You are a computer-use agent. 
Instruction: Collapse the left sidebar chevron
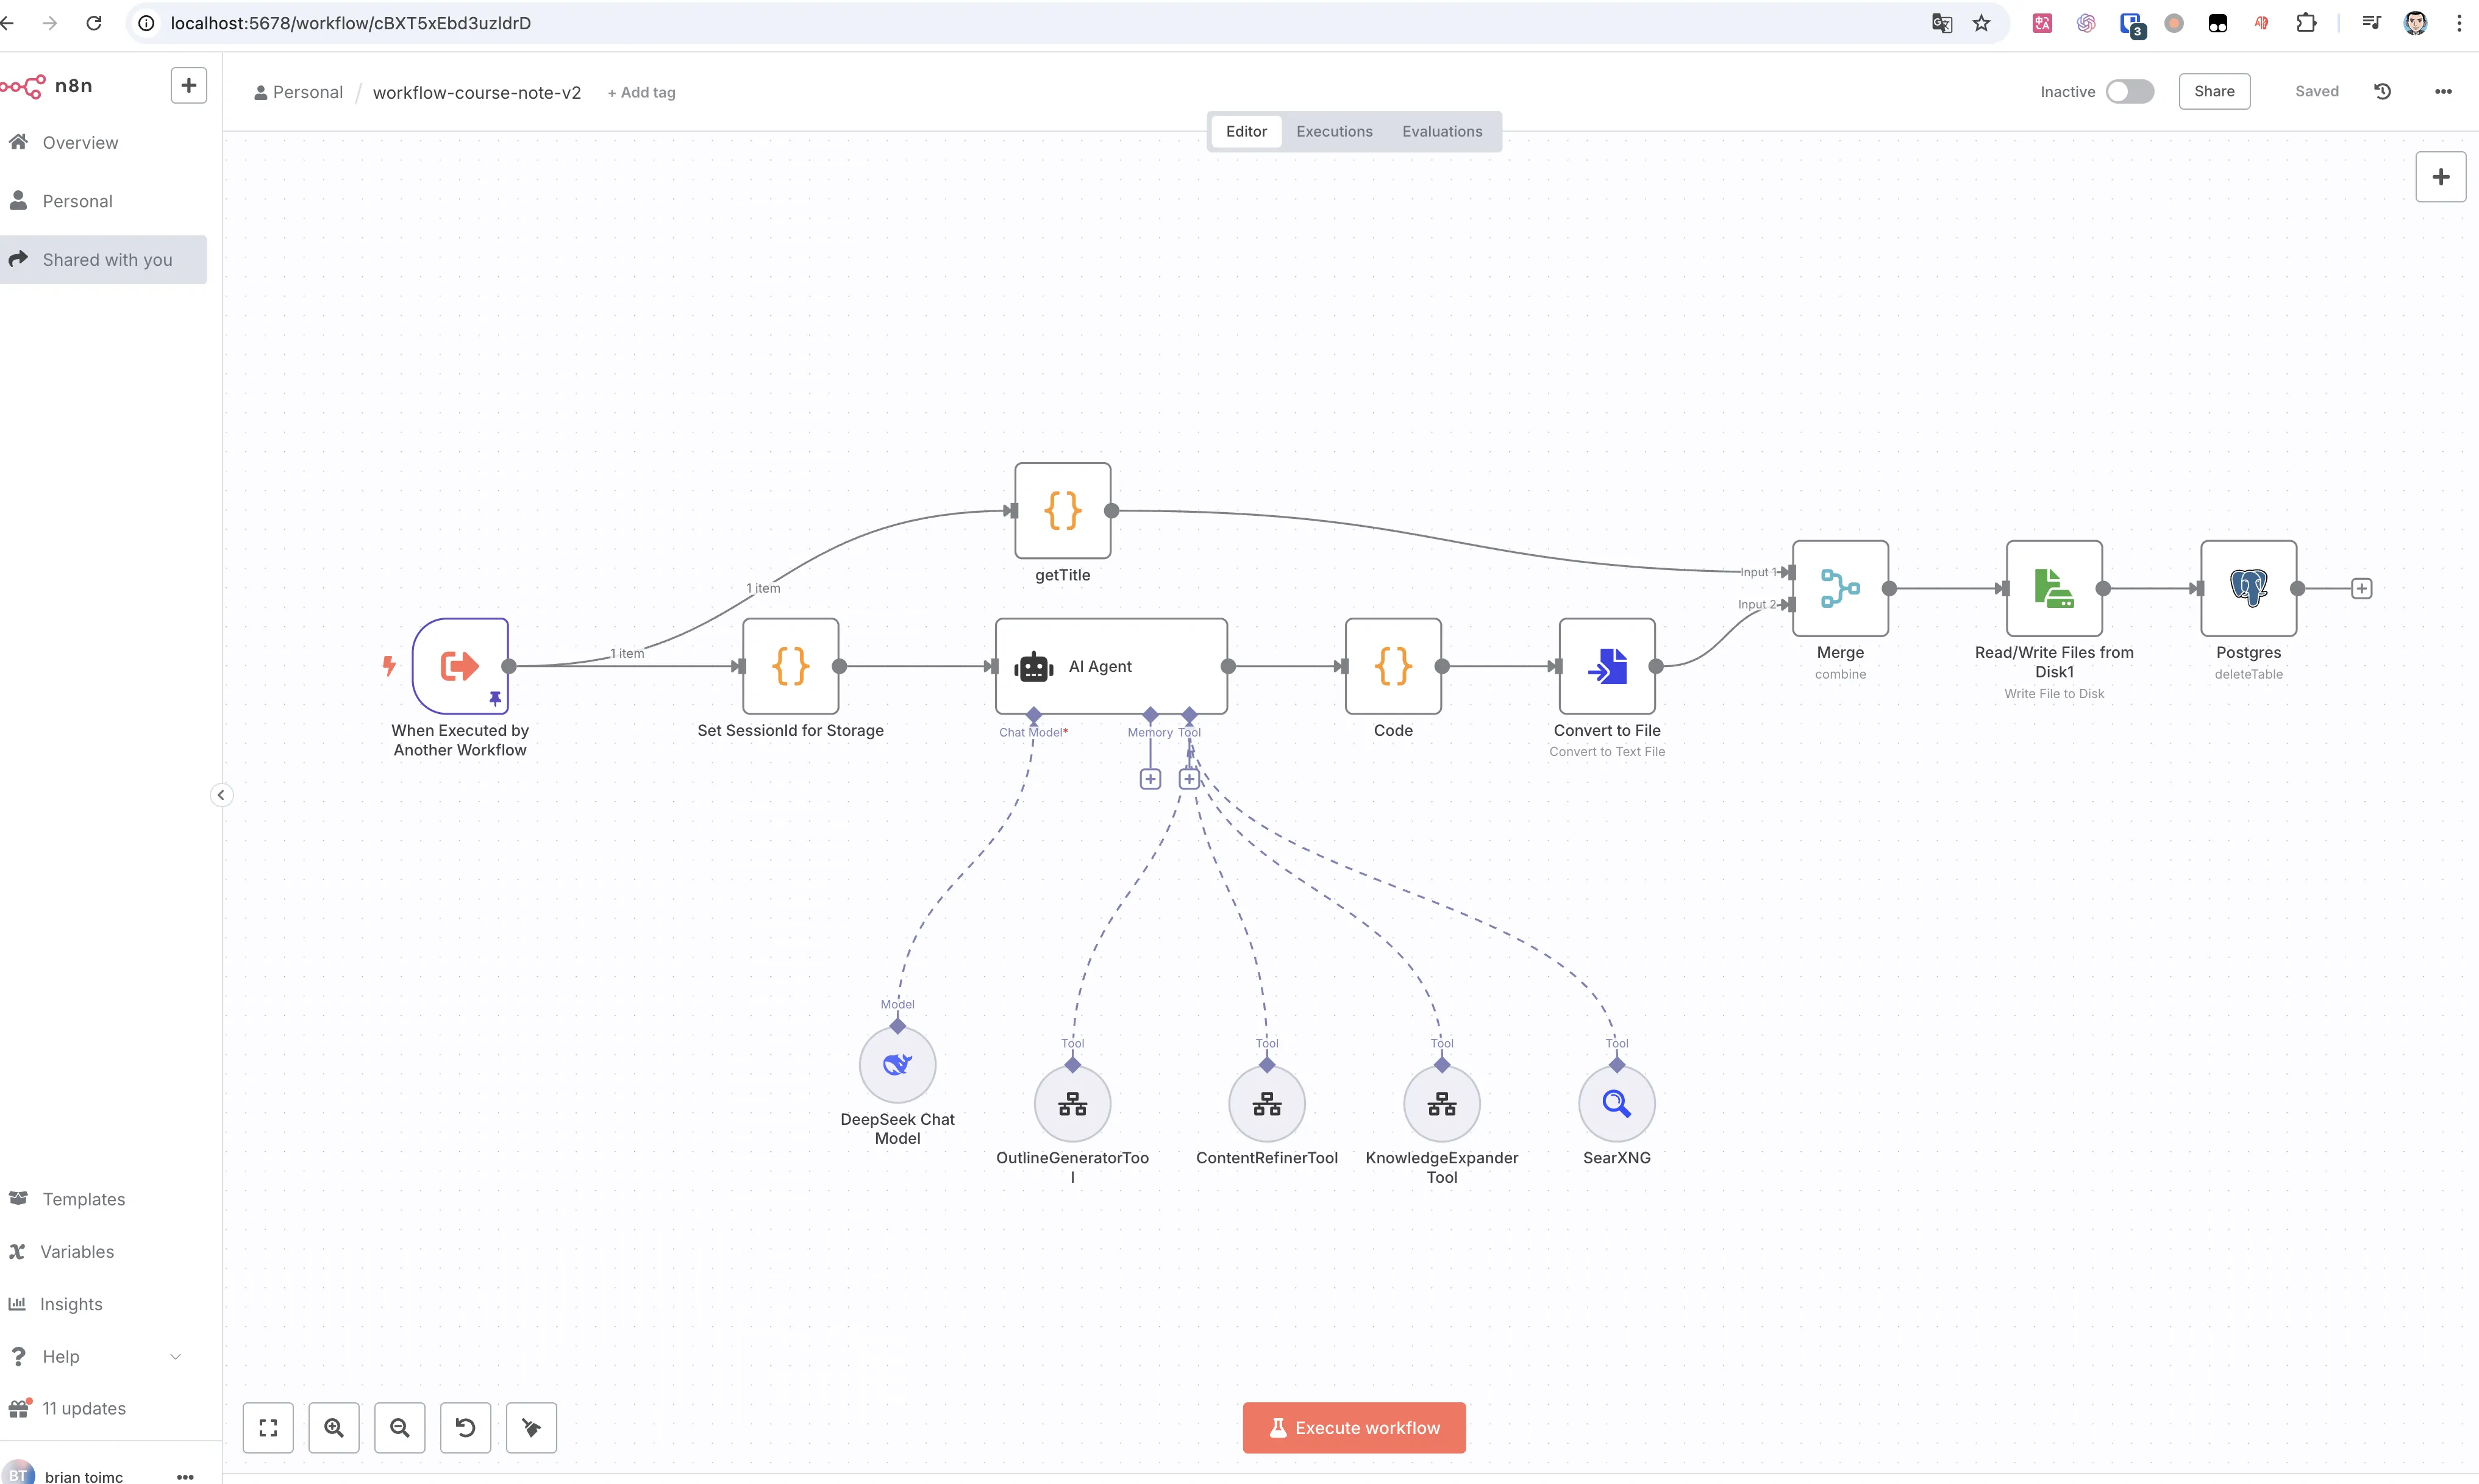point(221,795)
